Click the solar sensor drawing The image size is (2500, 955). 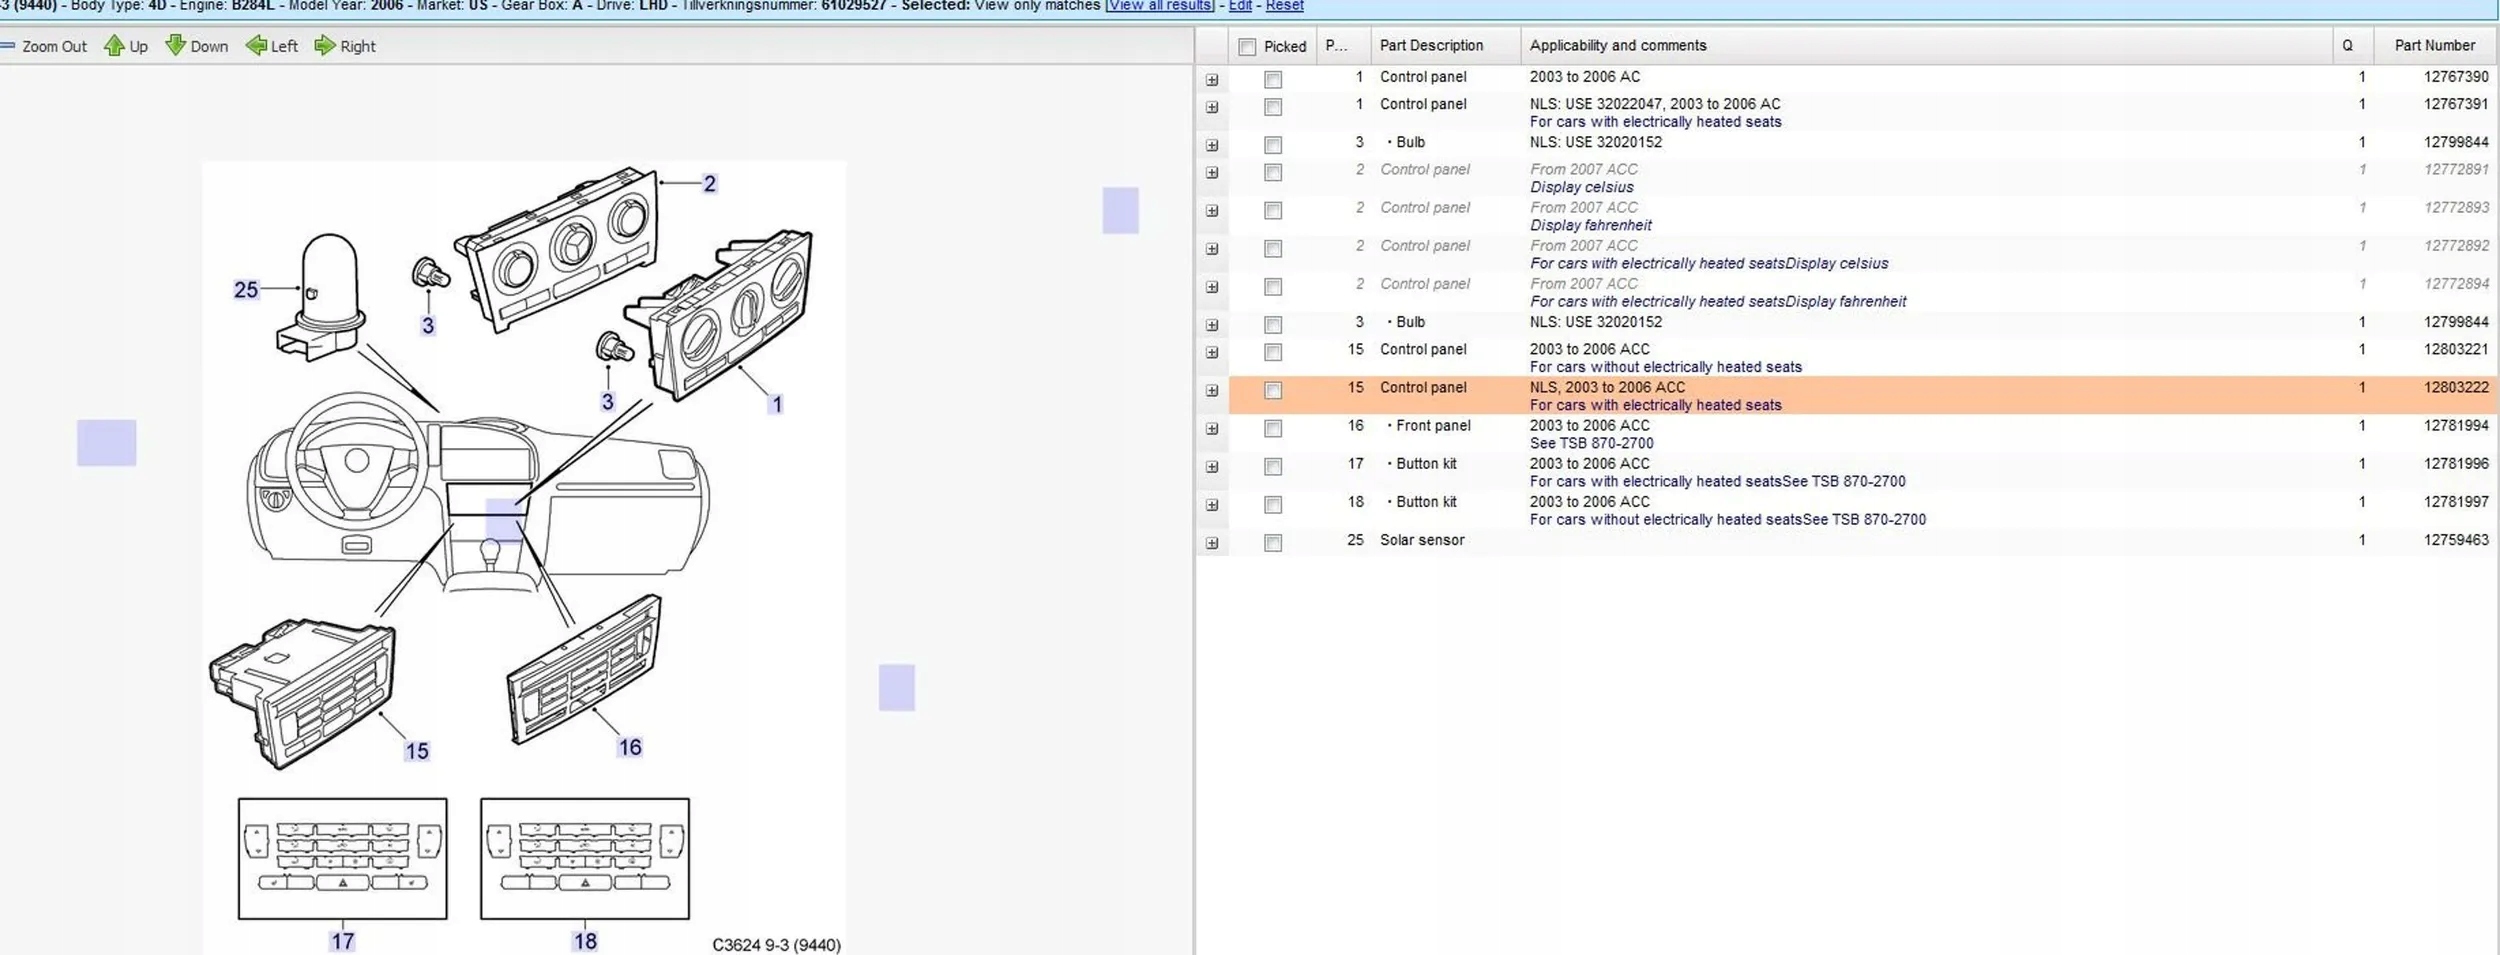point(320,297)
